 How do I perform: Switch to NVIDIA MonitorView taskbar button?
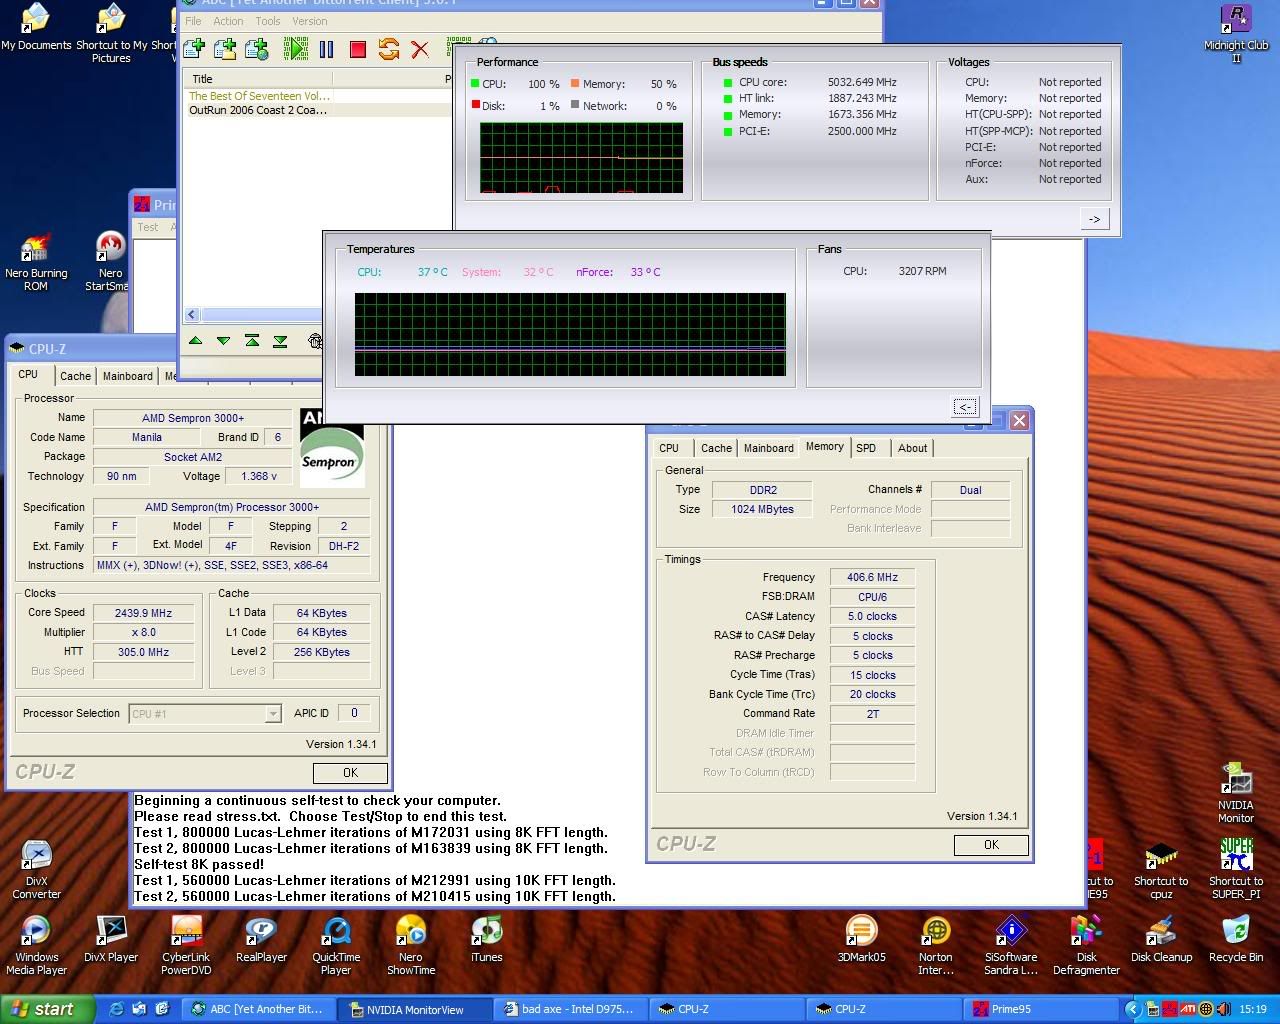[x=413, y=1009]
